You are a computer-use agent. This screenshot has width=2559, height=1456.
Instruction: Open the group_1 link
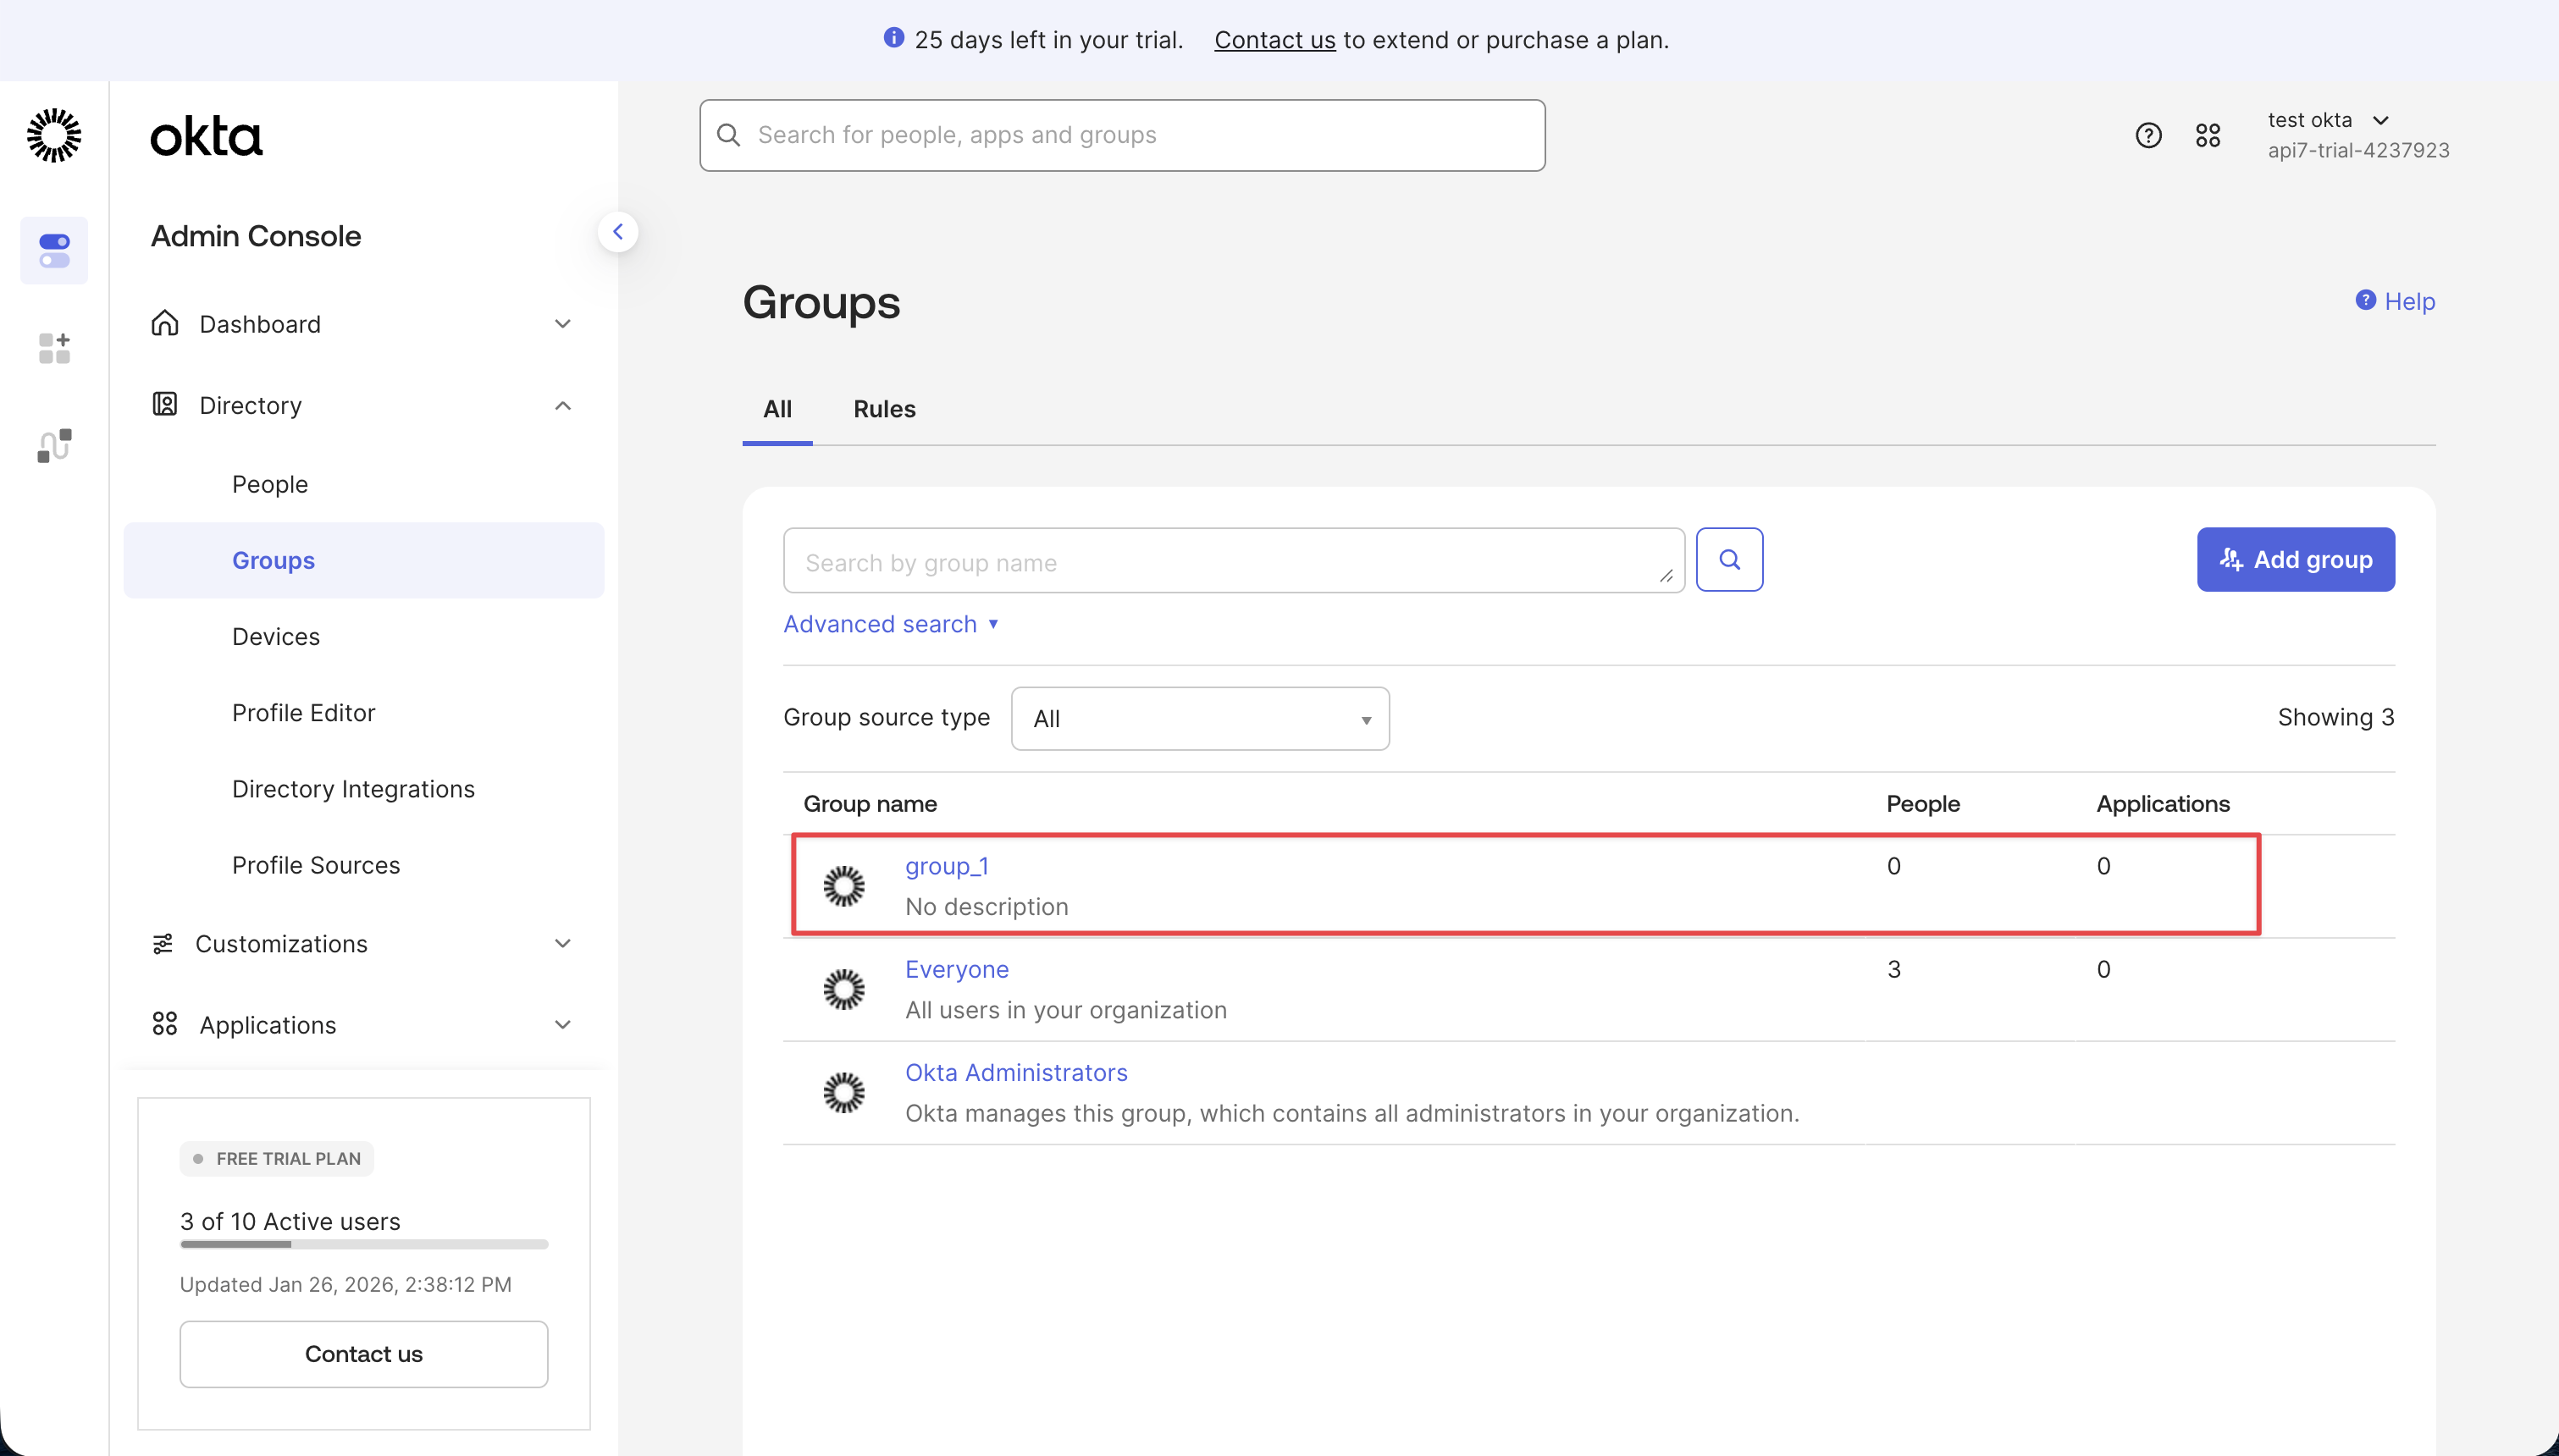point(946,866)
